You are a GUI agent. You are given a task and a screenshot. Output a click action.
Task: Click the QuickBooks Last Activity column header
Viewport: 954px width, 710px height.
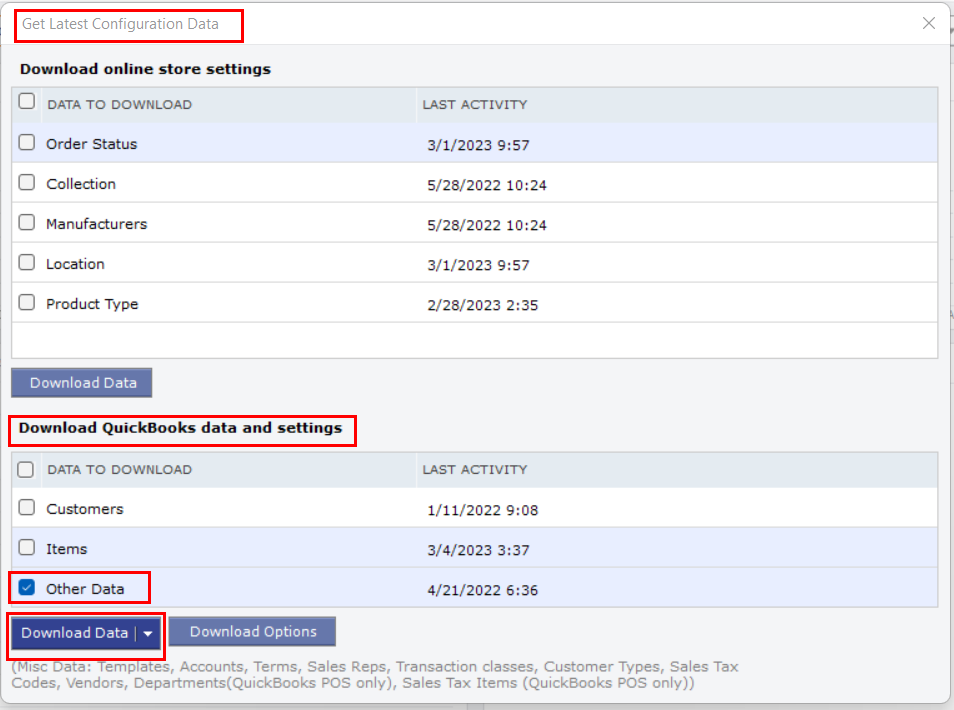[x=474, y=469]
